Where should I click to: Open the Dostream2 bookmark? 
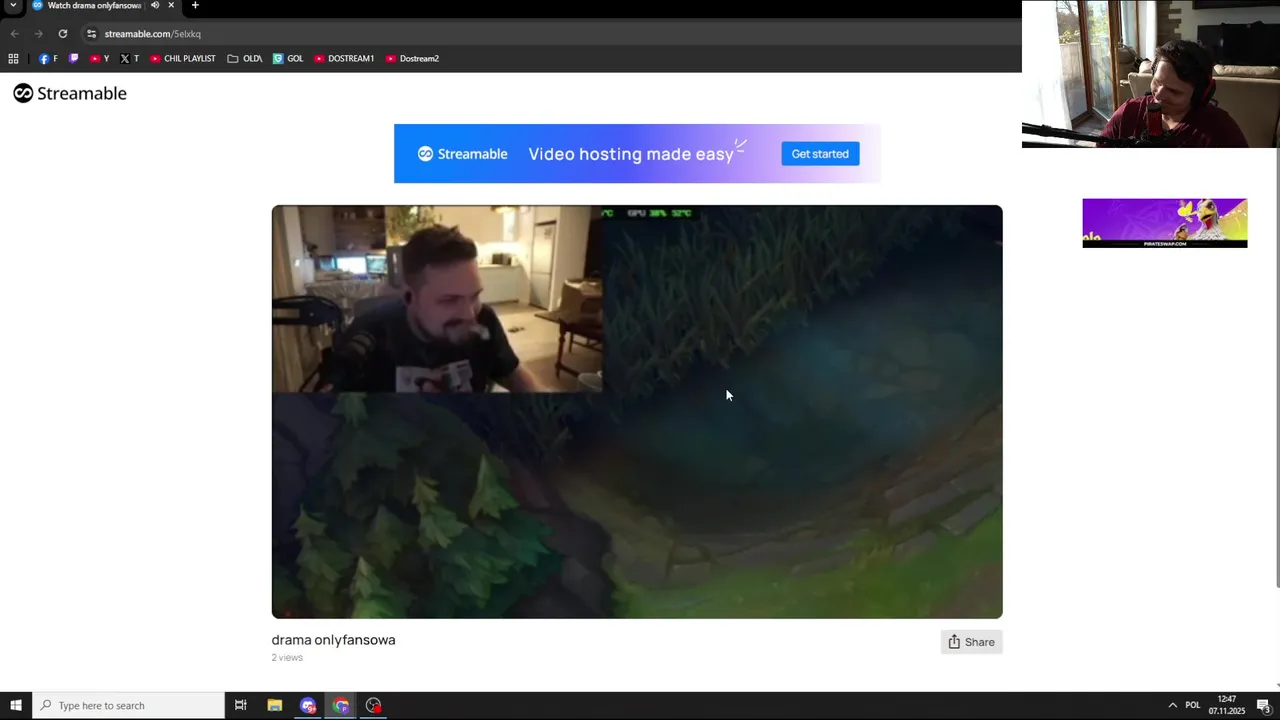tap(412, 59)
